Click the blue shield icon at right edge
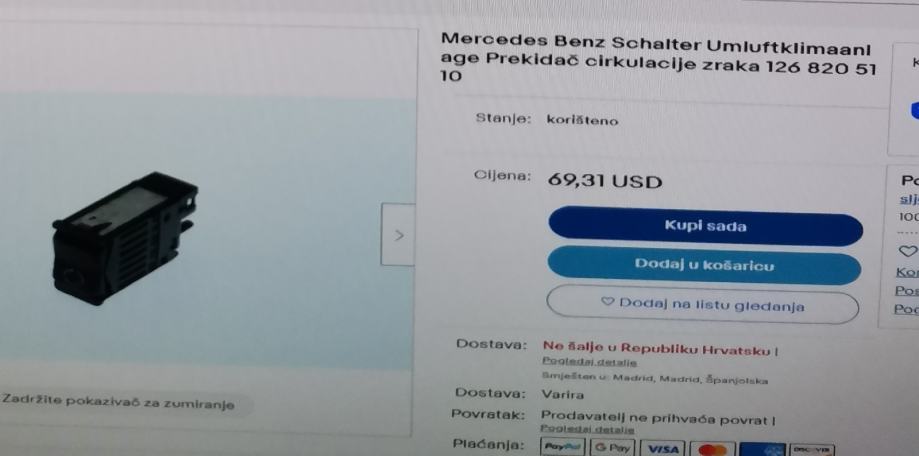Image resolution: width=919 pixels, height=456 pixels. click(x=914, y=110)
